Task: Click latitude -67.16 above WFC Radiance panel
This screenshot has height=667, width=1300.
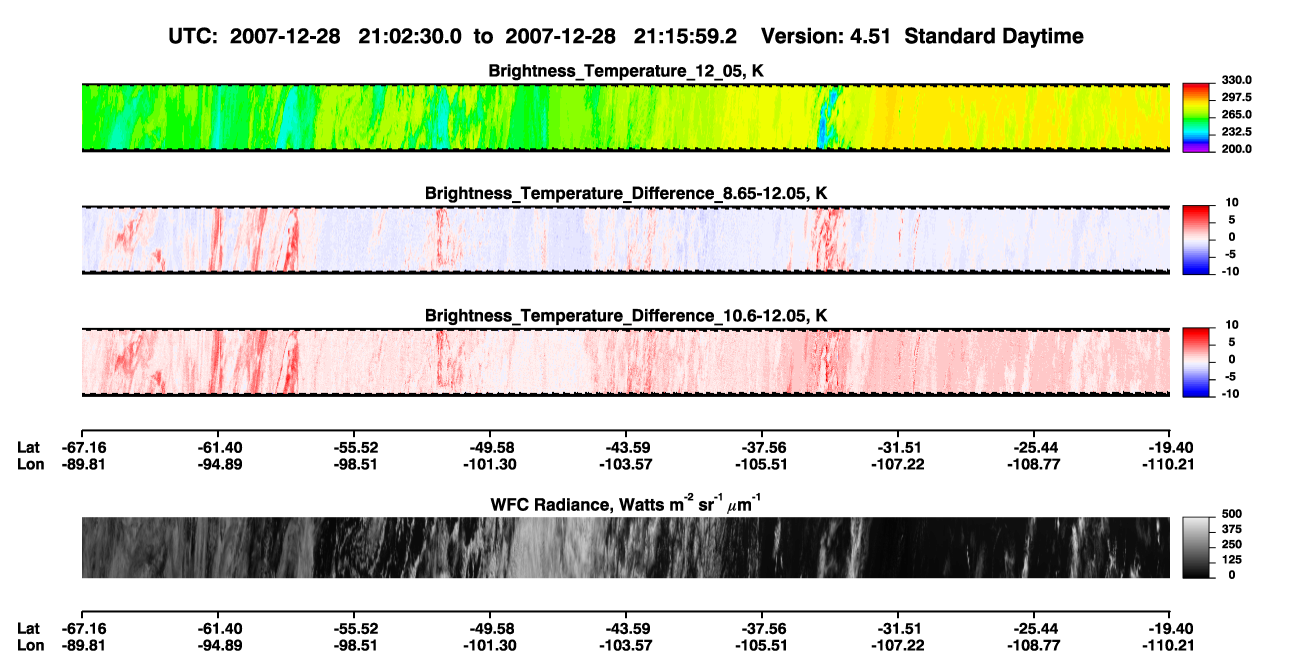Action: 82,447
